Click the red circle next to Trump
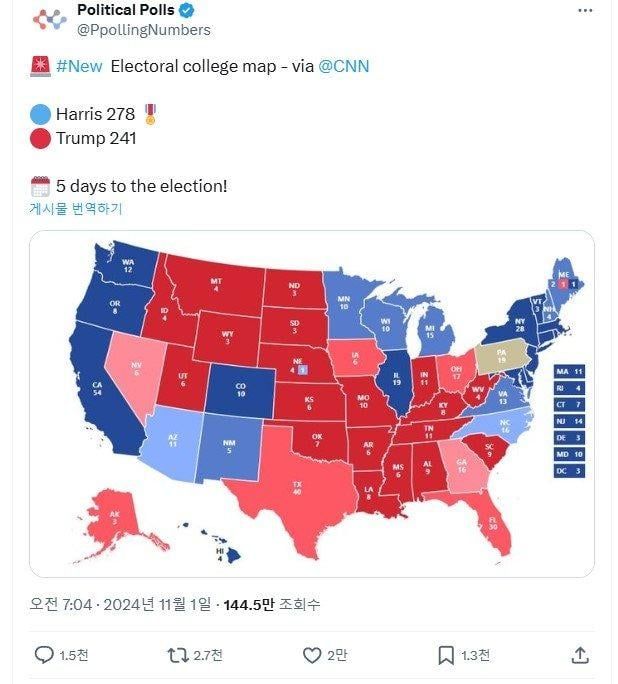618x684 pixels. tap(40, 138)
